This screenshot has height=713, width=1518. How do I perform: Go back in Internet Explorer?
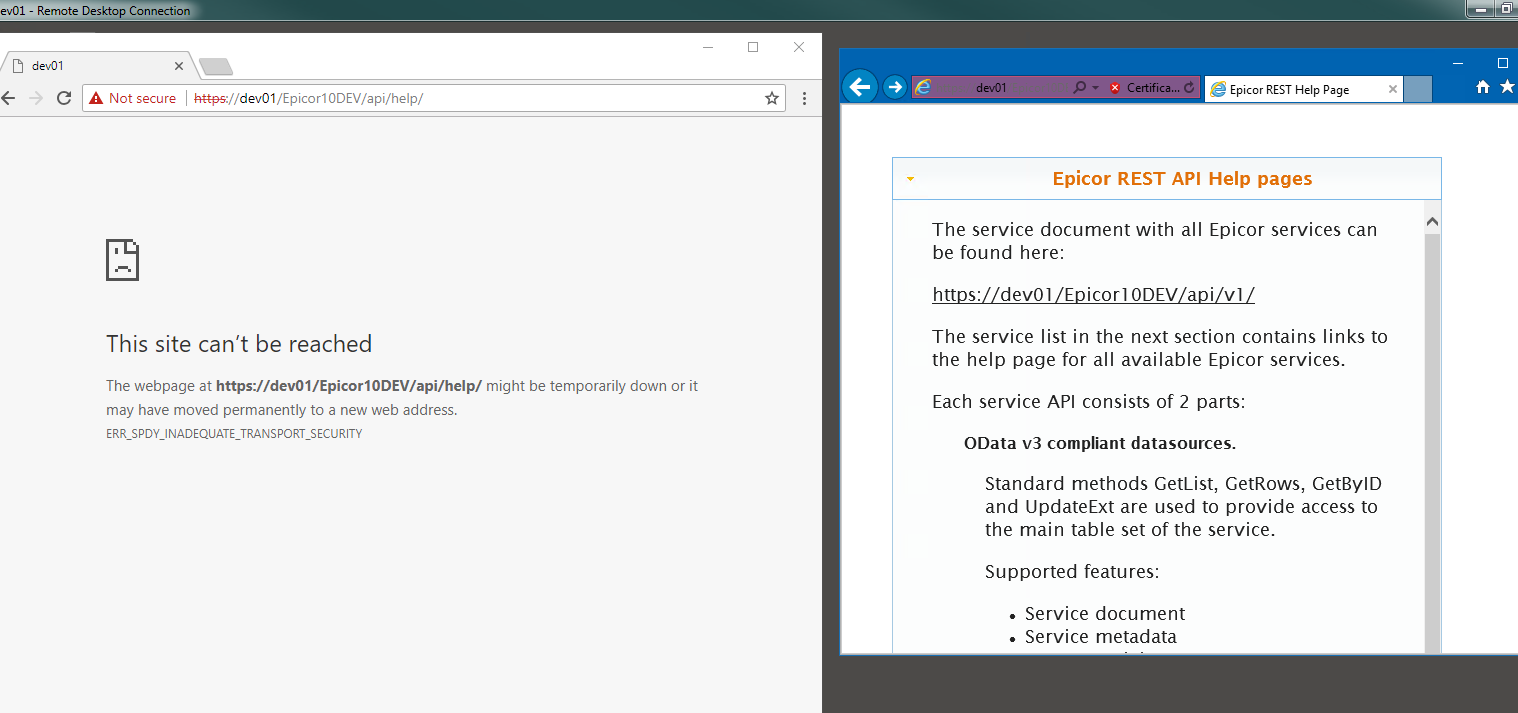860,87
